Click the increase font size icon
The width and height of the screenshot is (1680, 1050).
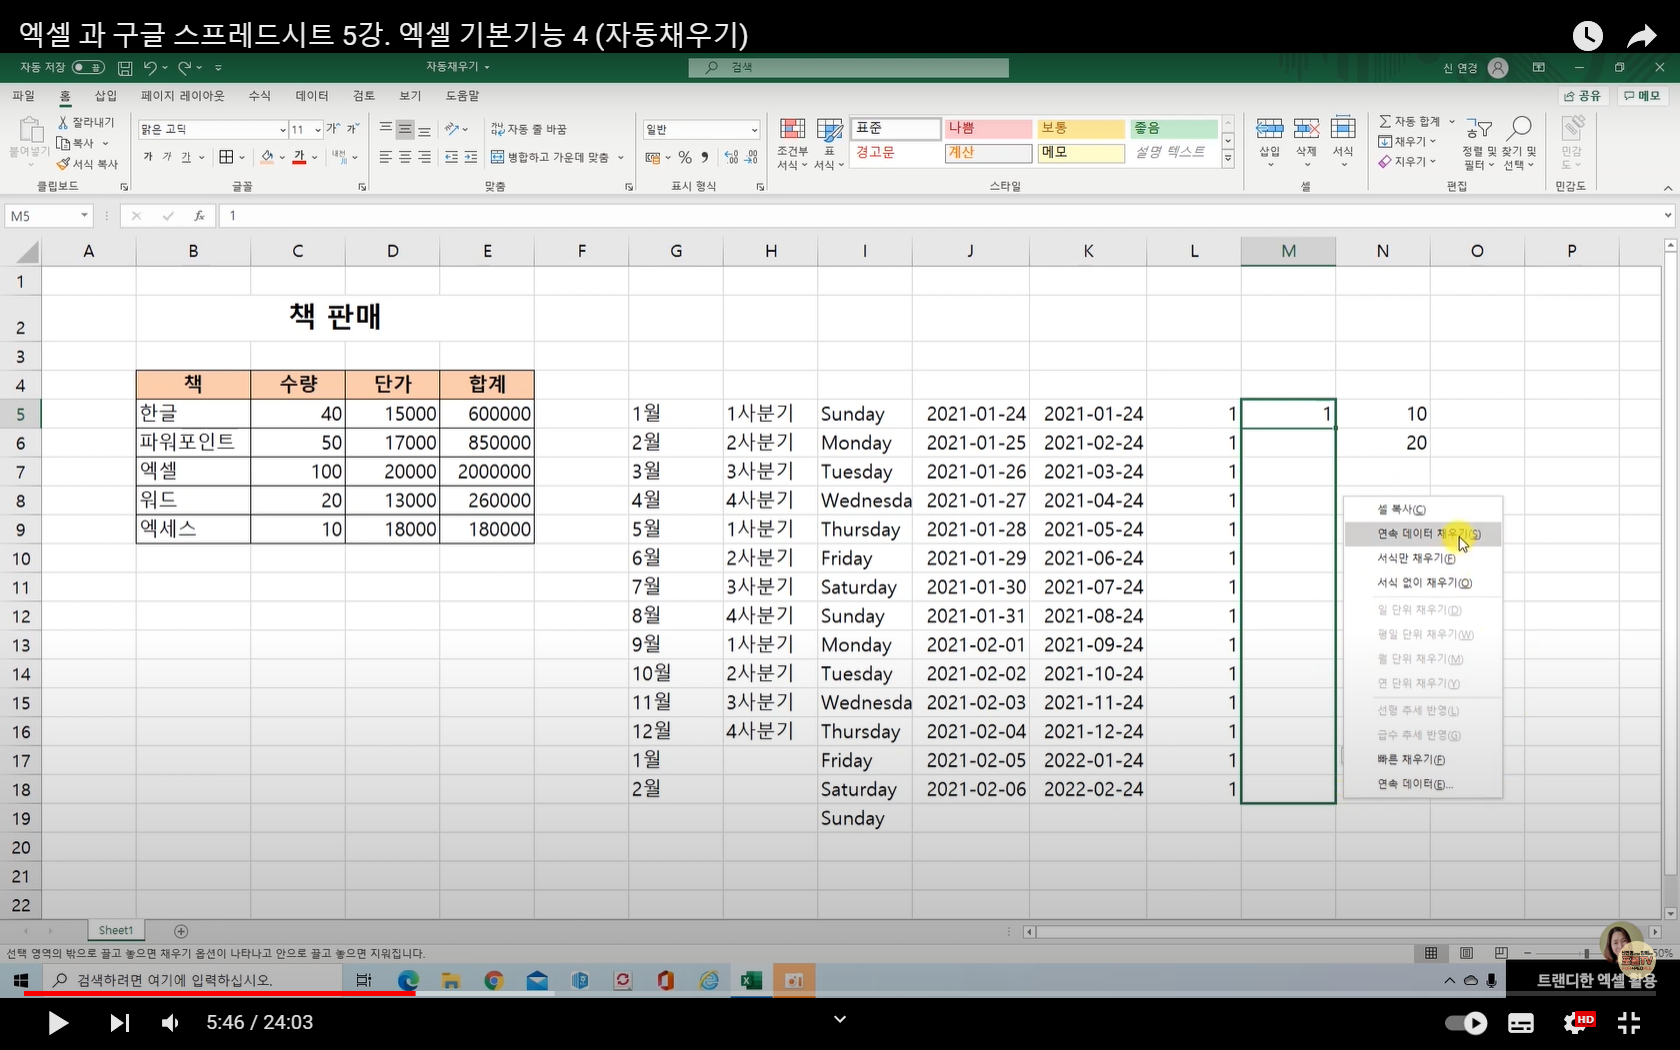point(333,129)
